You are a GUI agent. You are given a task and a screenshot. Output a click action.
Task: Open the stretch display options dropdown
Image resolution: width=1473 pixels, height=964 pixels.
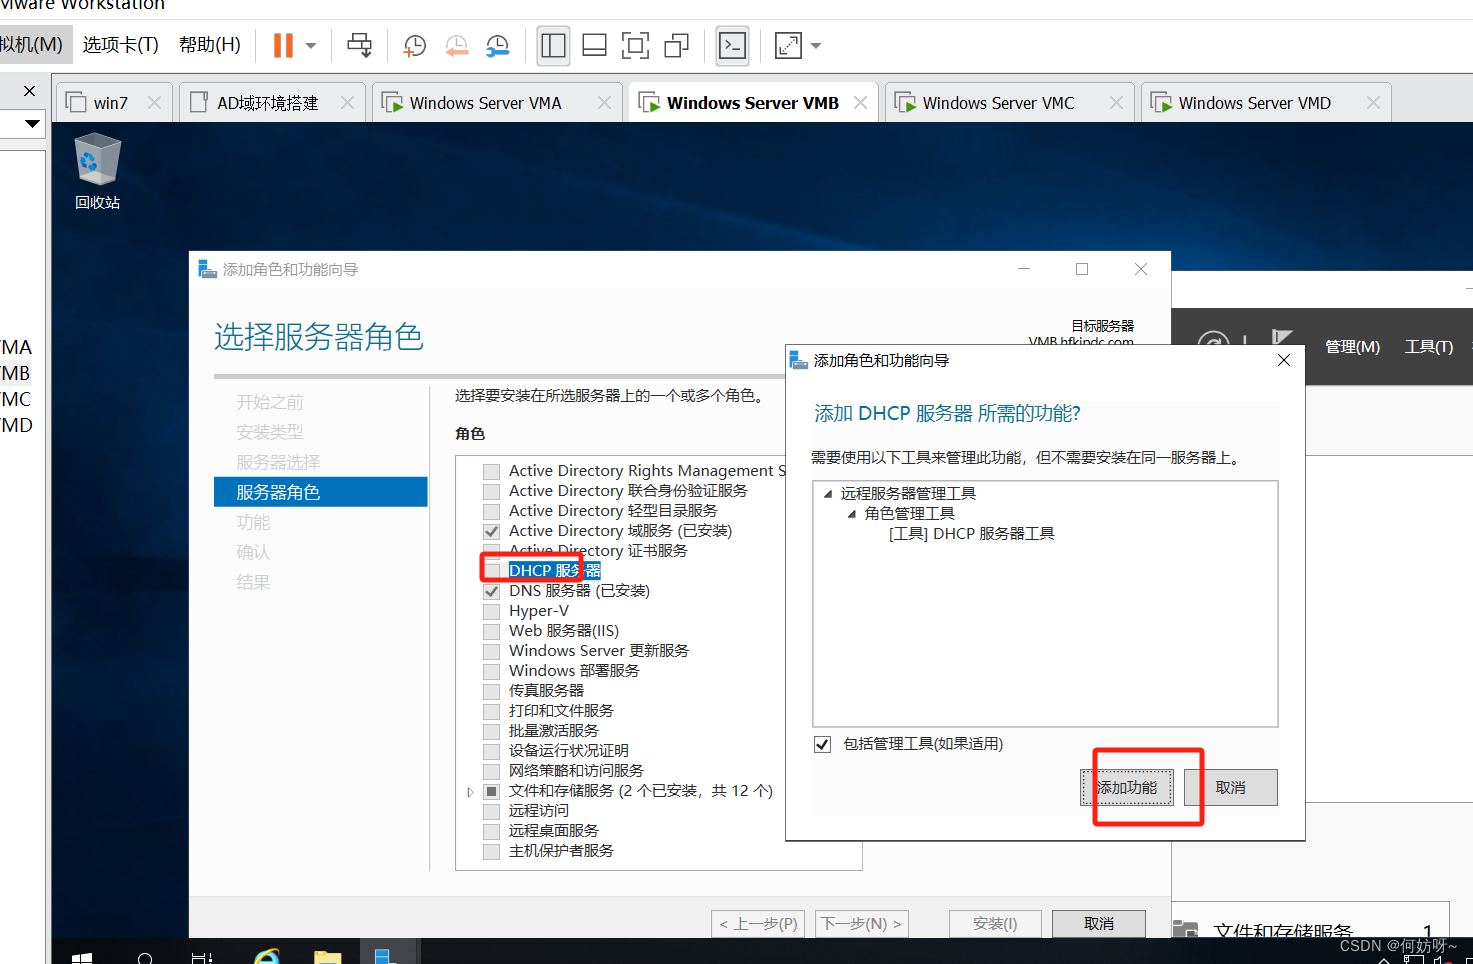[816, 45]
